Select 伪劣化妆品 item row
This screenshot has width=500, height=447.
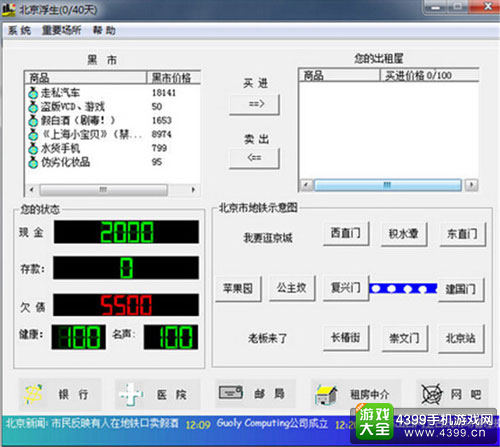(113, 162)
